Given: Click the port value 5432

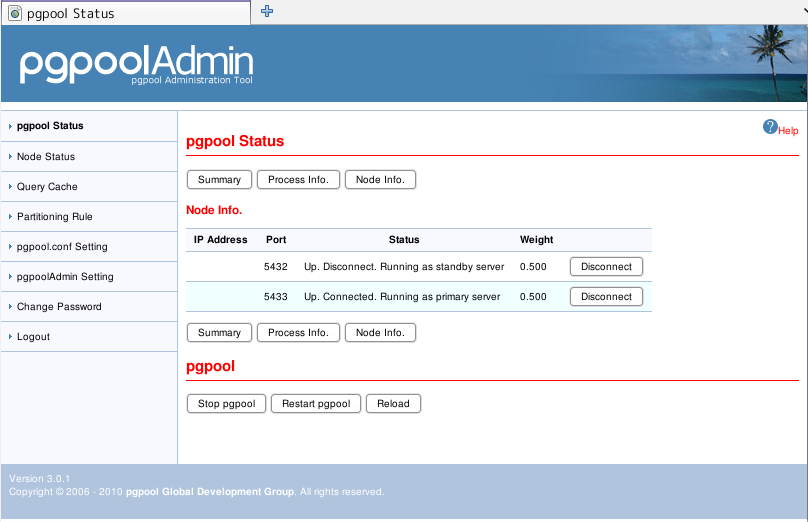Looking at the screenshot, I should click(x=276, y=266).
